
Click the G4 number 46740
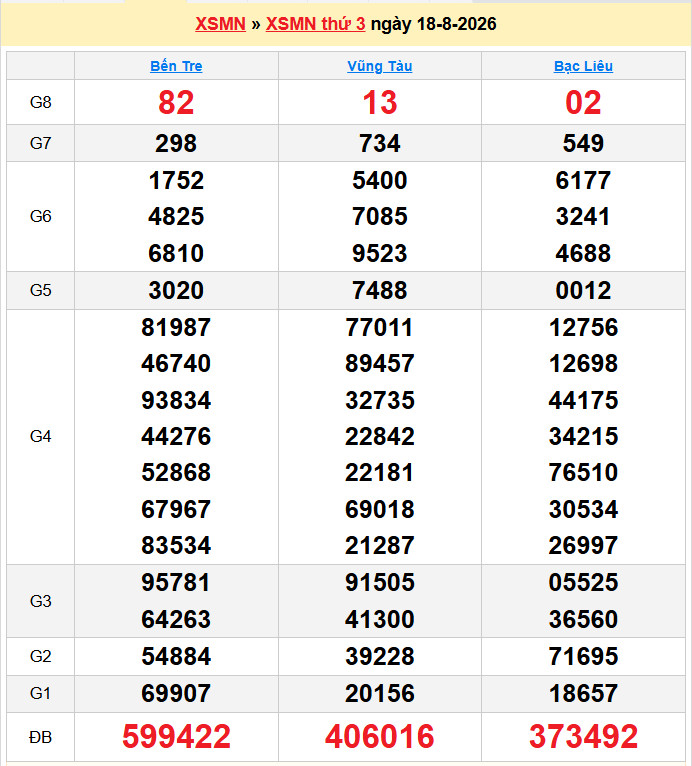[176, 363]
